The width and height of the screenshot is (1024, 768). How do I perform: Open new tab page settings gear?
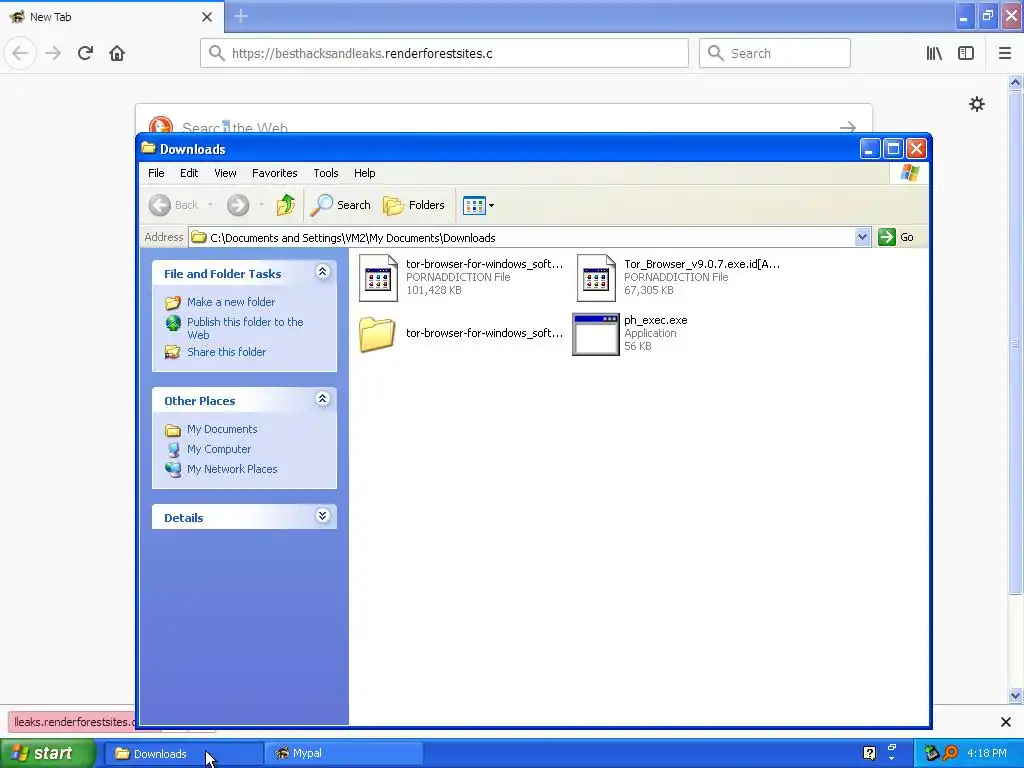coord(976,104)
